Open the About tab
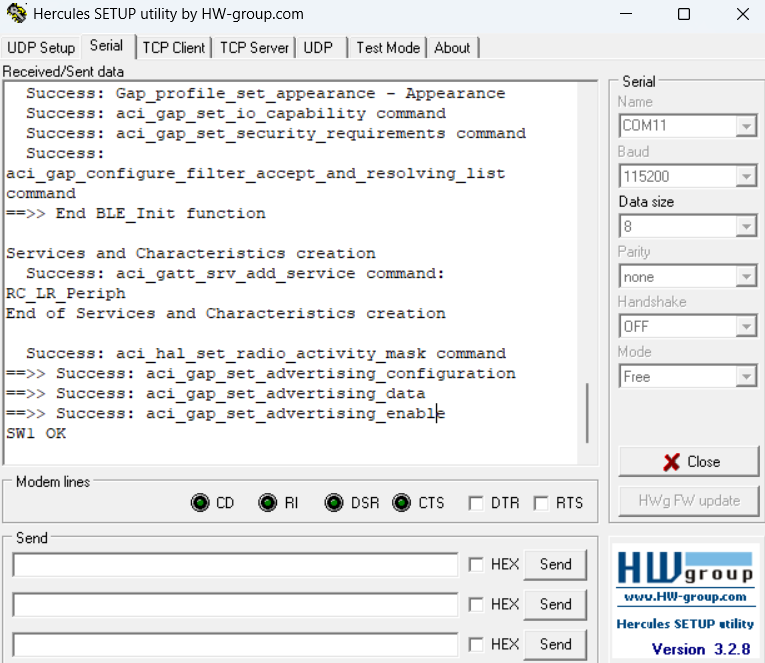The height and width of the screenshot is (663, 765). [x=452, y=48]
